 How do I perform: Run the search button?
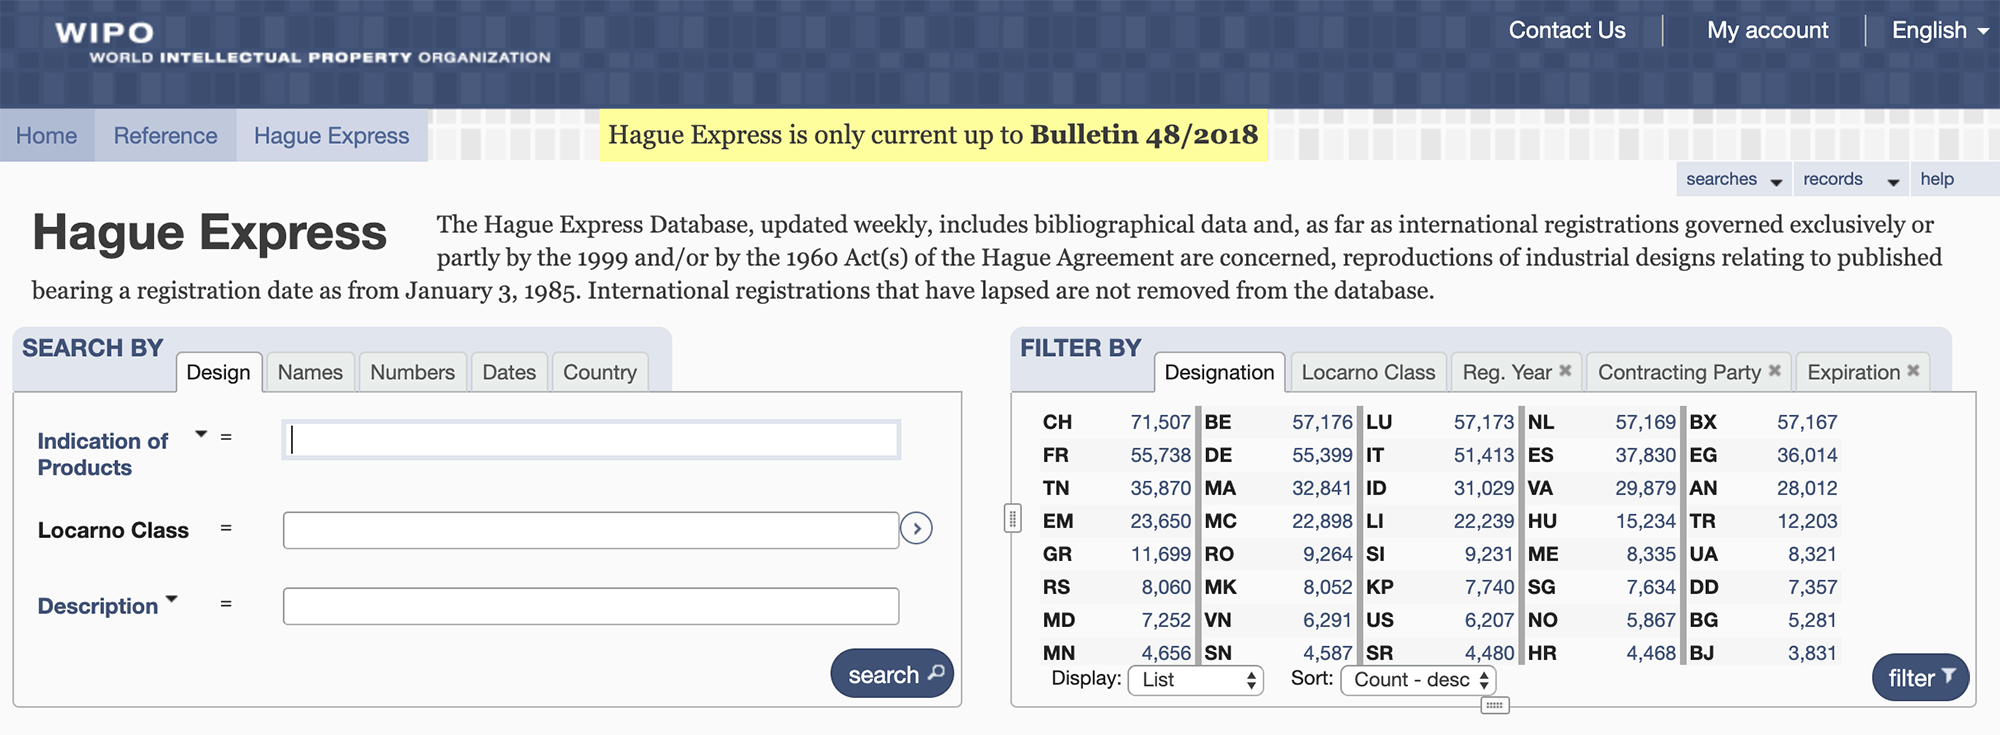892,674
